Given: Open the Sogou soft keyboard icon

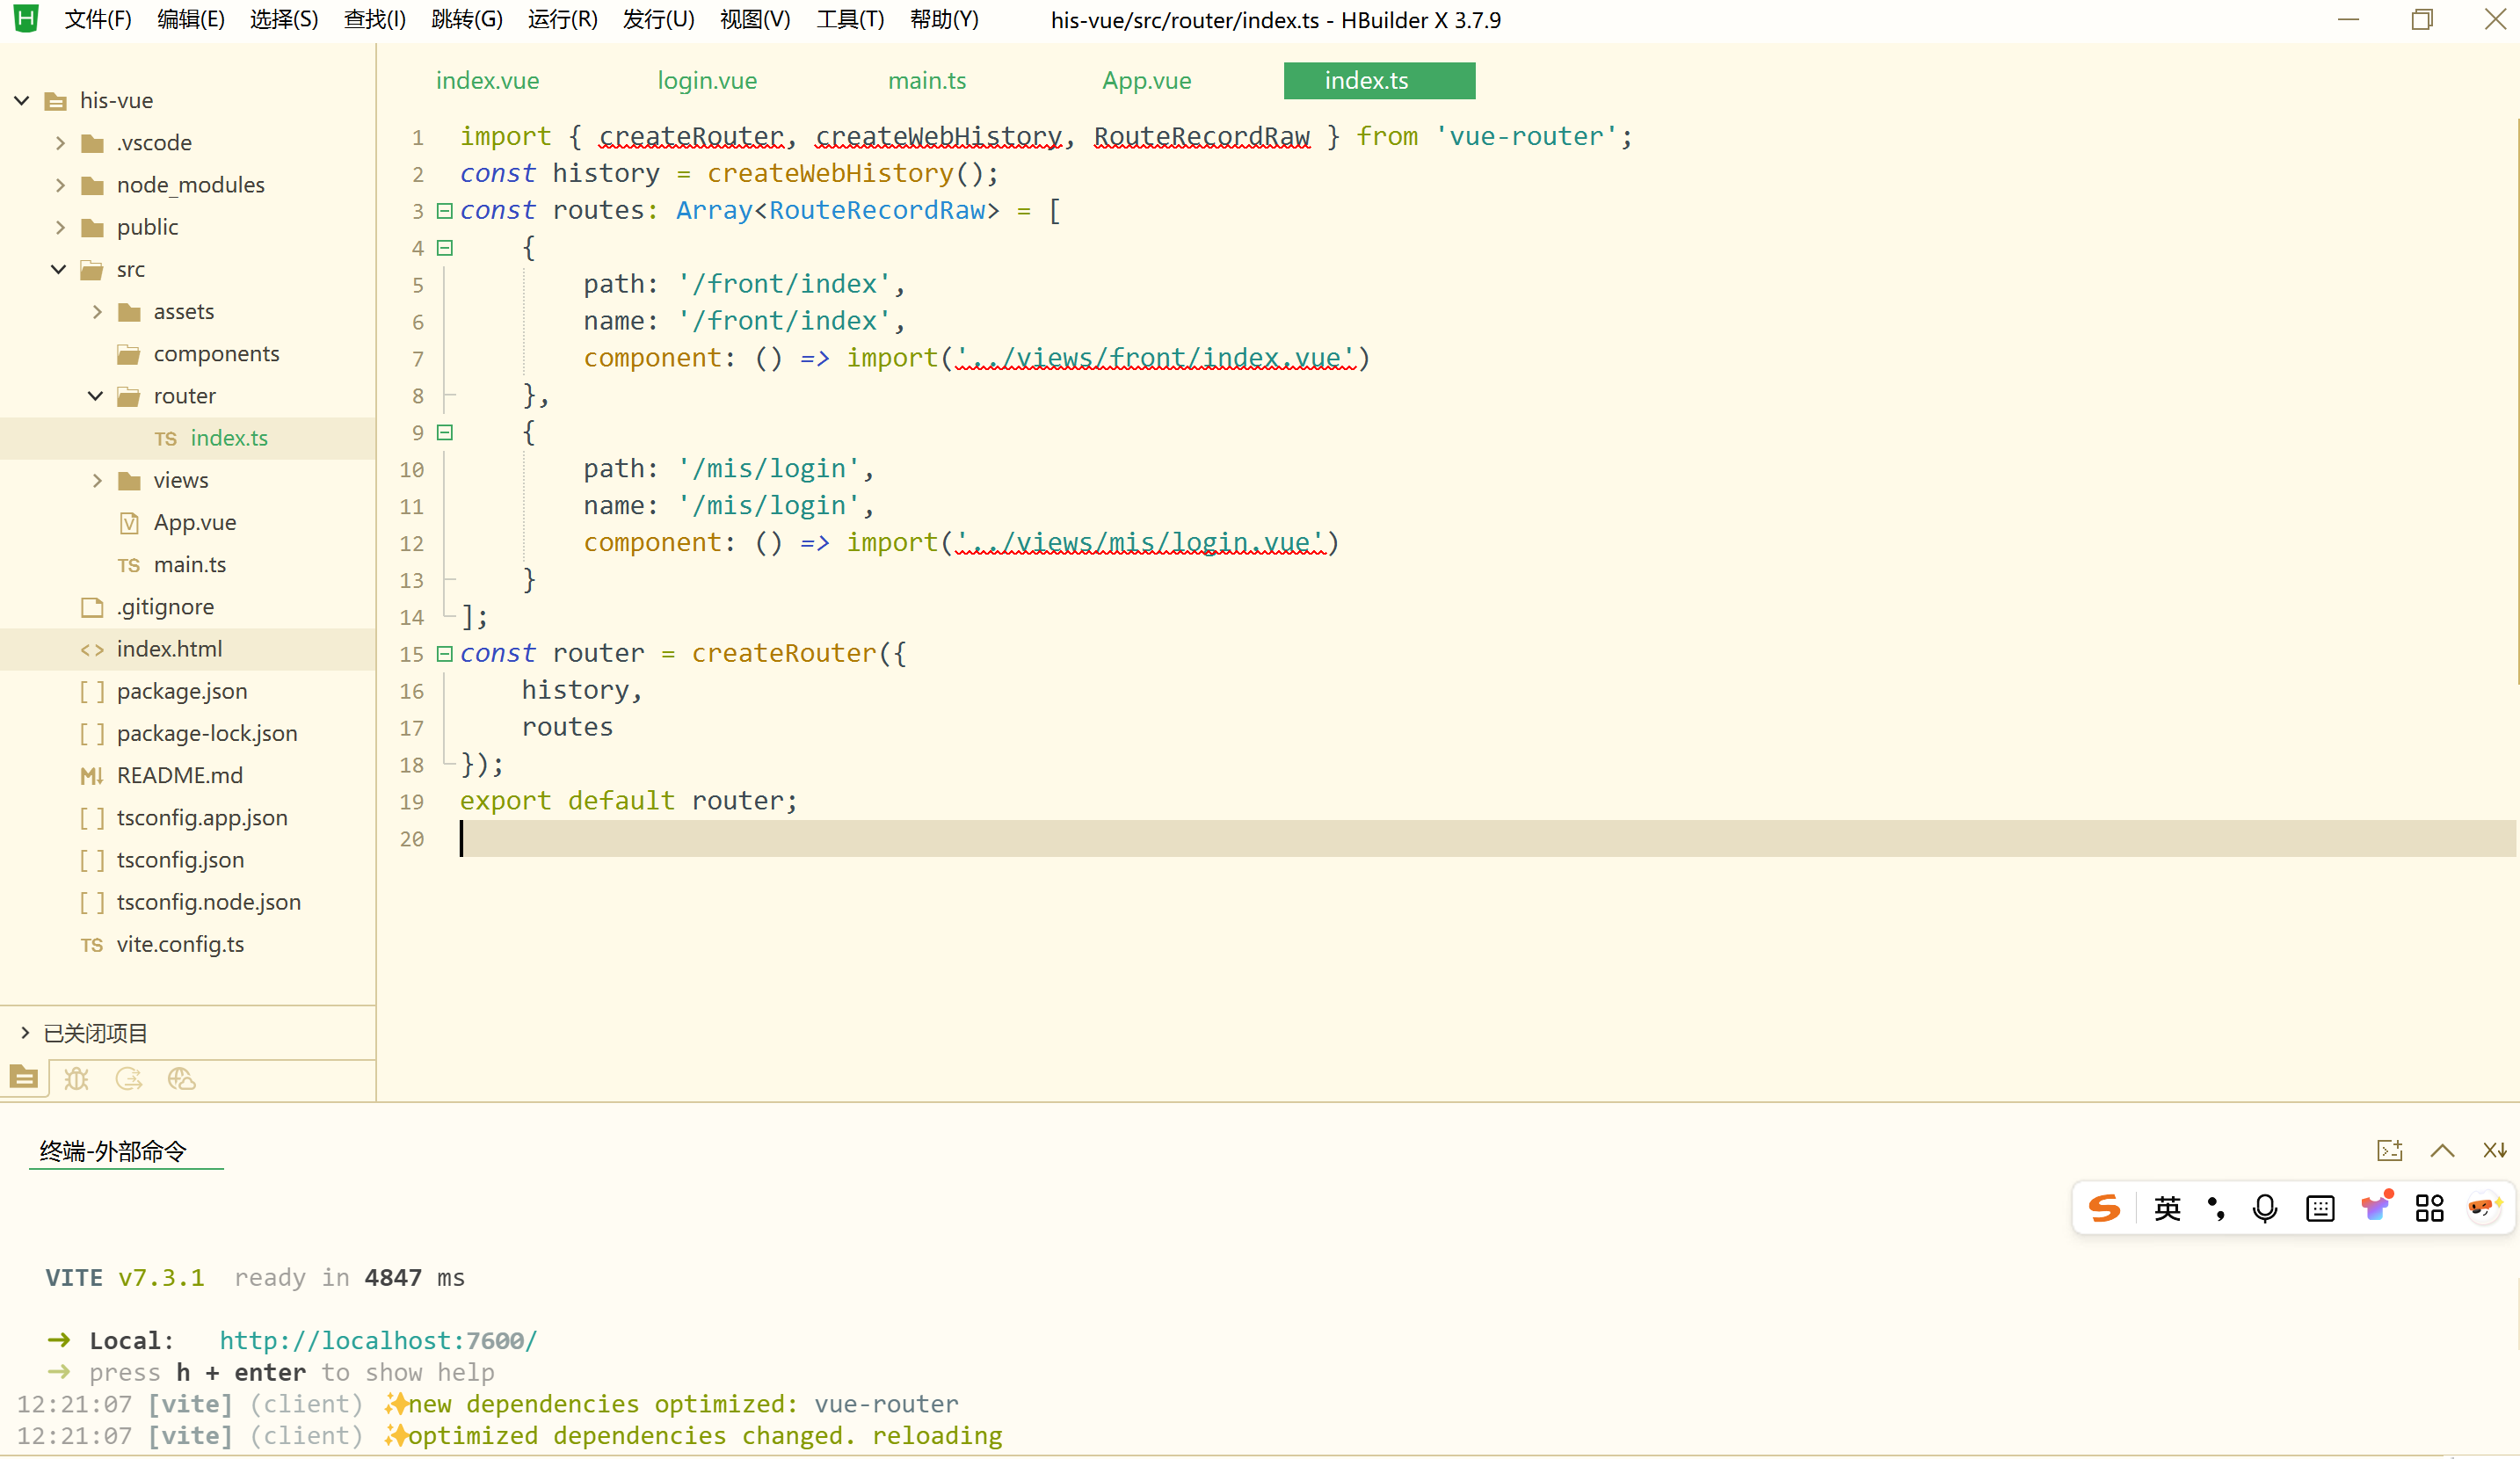Looking at the screenshot, I should (x=2320, y=1208).
